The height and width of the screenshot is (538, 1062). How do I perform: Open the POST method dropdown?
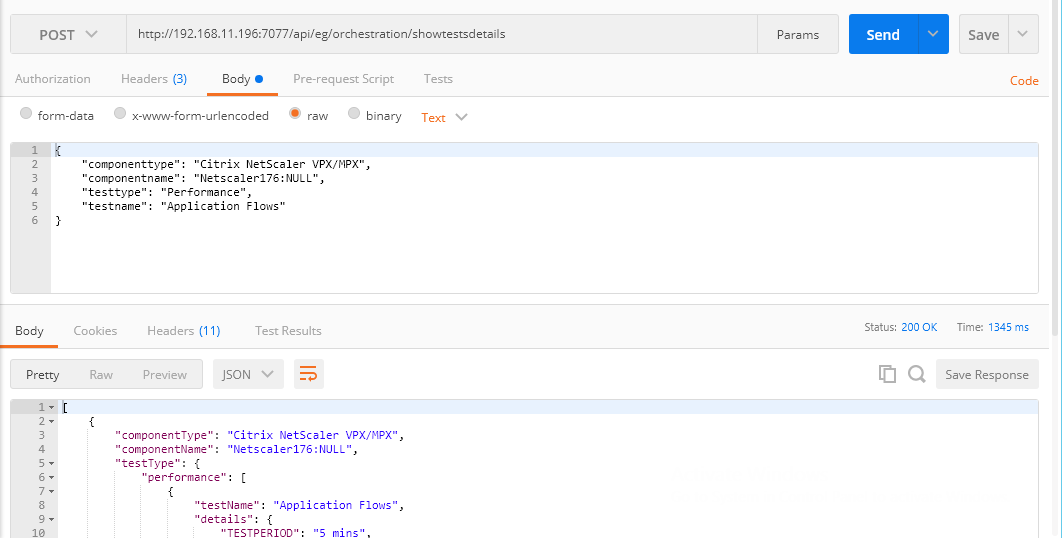coord(68,35)
